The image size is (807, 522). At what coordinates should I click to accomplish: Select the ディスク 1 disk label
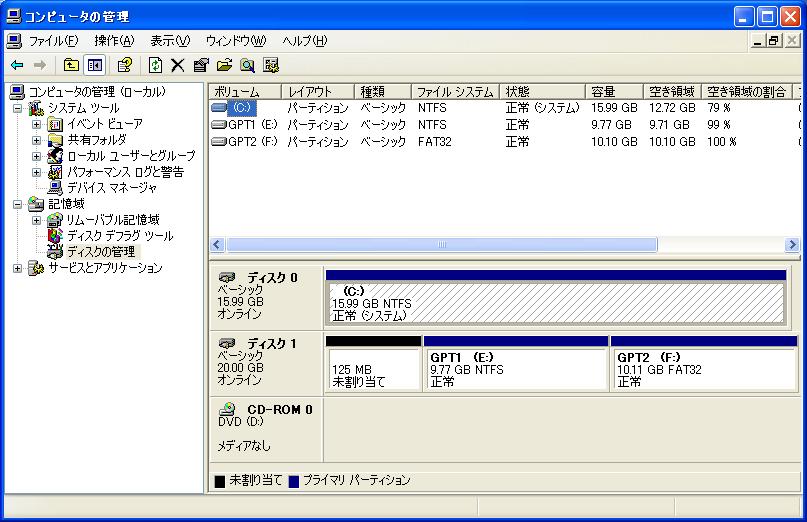pyautogui.click(x=267, y=362)
